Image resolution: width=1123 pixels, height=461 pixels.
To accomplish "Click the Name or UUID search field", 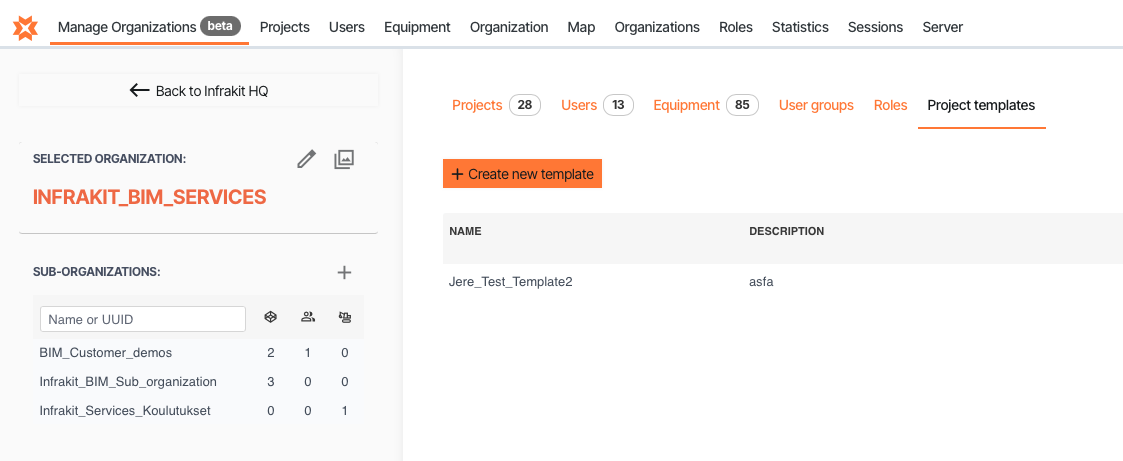I will (x=143, y=319).
